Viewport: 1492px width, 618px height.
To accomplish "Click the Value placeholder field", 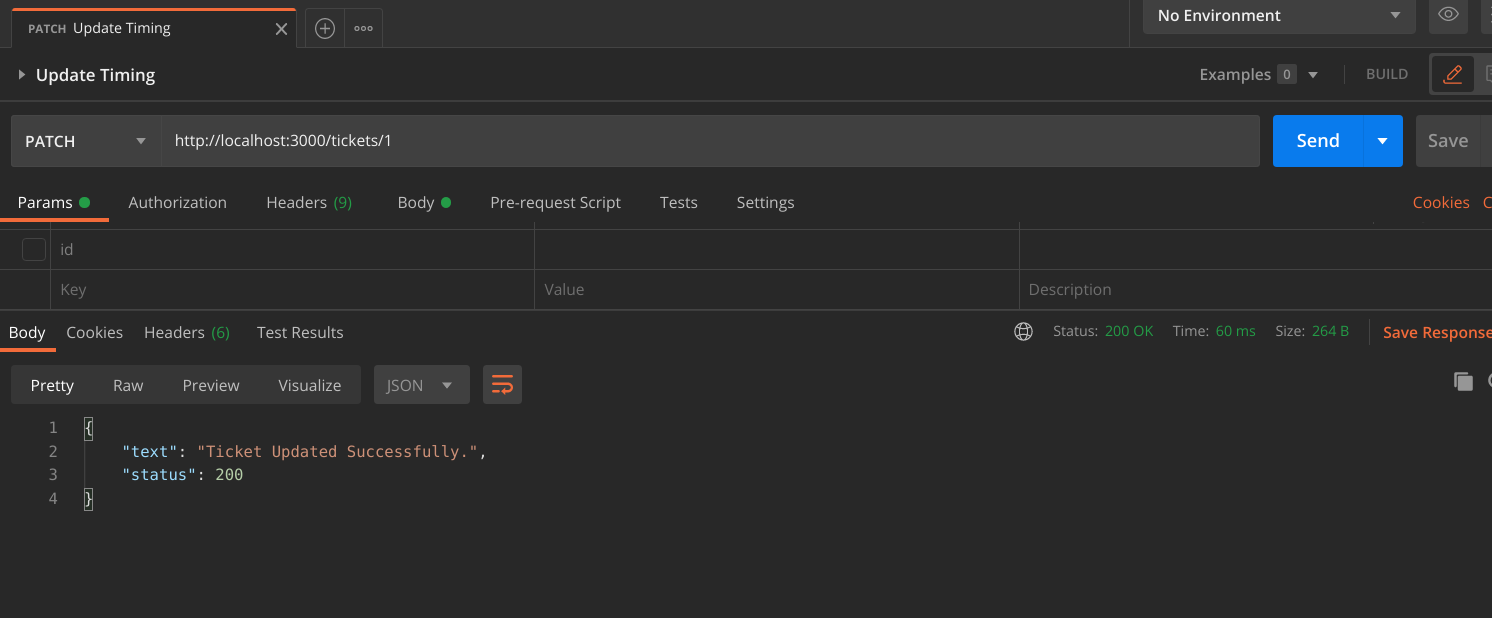I will pyautogui.click(x=776, y=290).
